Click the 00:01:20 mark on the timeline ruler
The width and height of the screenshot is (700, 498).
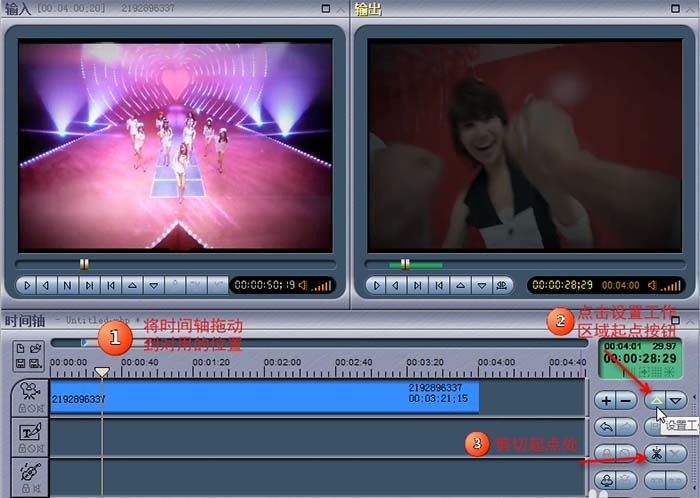[211, 362]
